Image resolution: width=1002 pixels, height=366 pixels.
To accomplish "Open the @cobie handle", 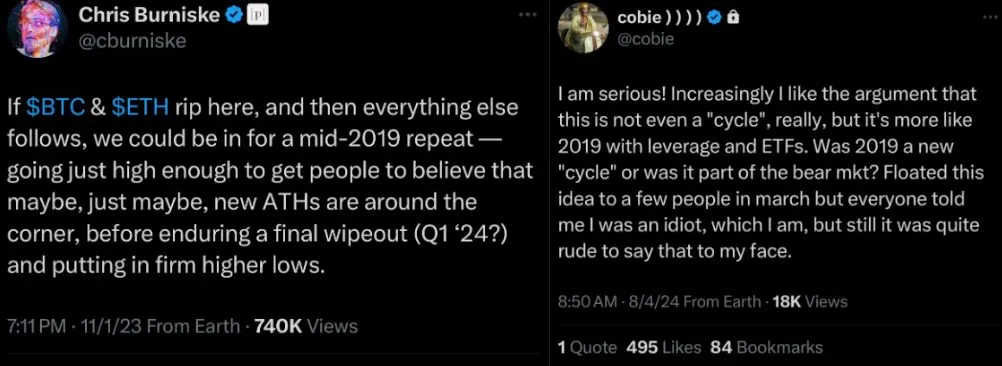I will click(645, 40).
